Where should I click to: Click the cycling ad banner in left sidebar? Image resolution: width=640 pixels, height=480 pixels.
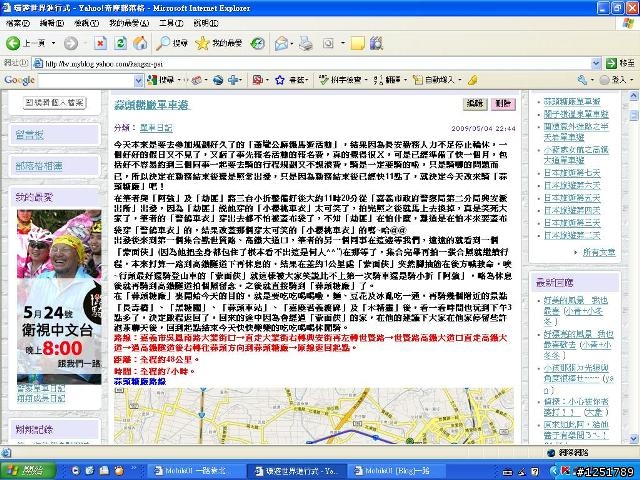coord(59,297)
